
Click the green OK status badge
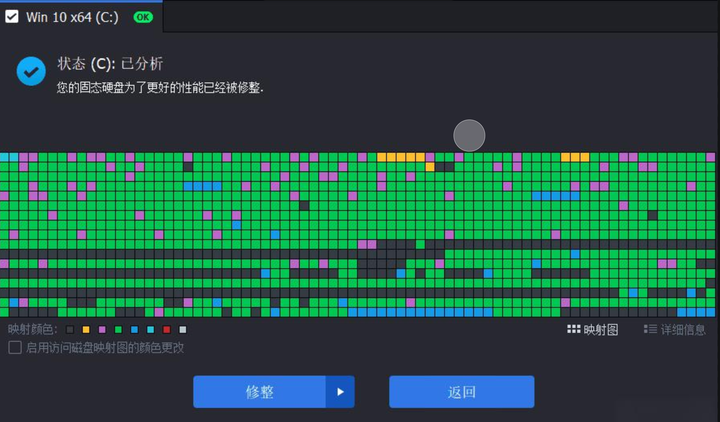pyautogui.click(x=143, y=17)
